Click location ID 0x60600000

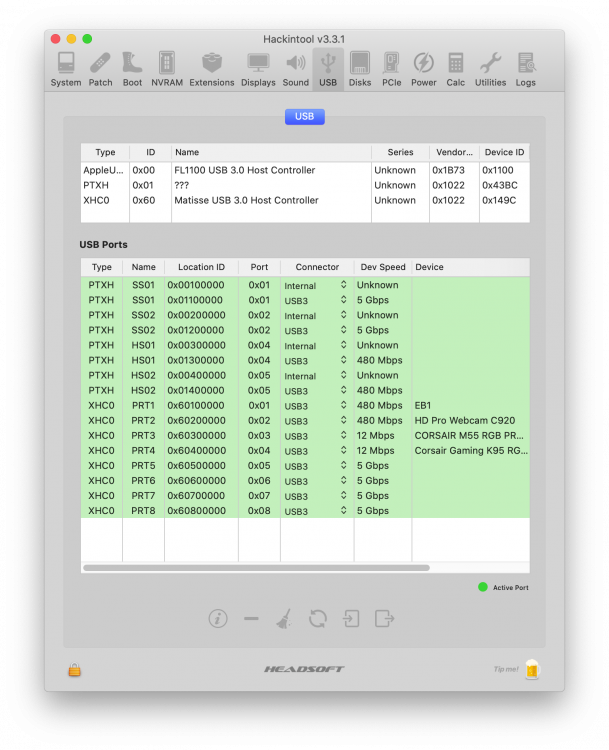click(196, 481)
